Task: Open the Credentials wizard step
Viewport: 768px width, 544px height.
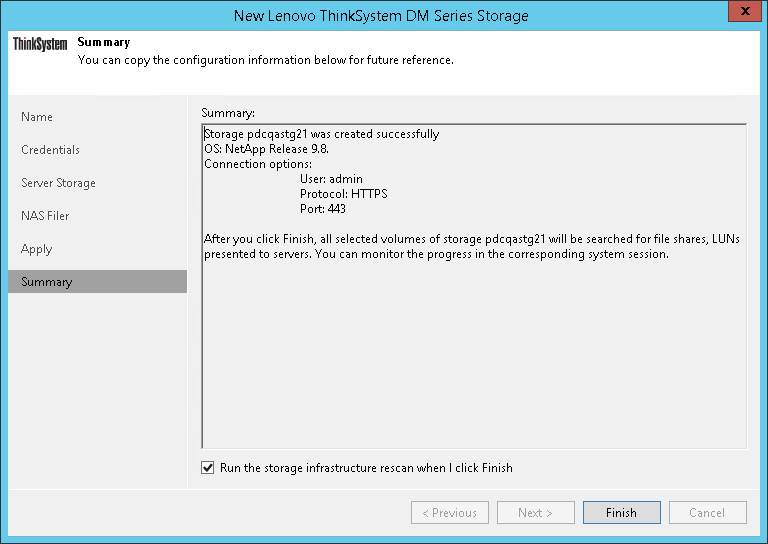Action: [50, 150]
